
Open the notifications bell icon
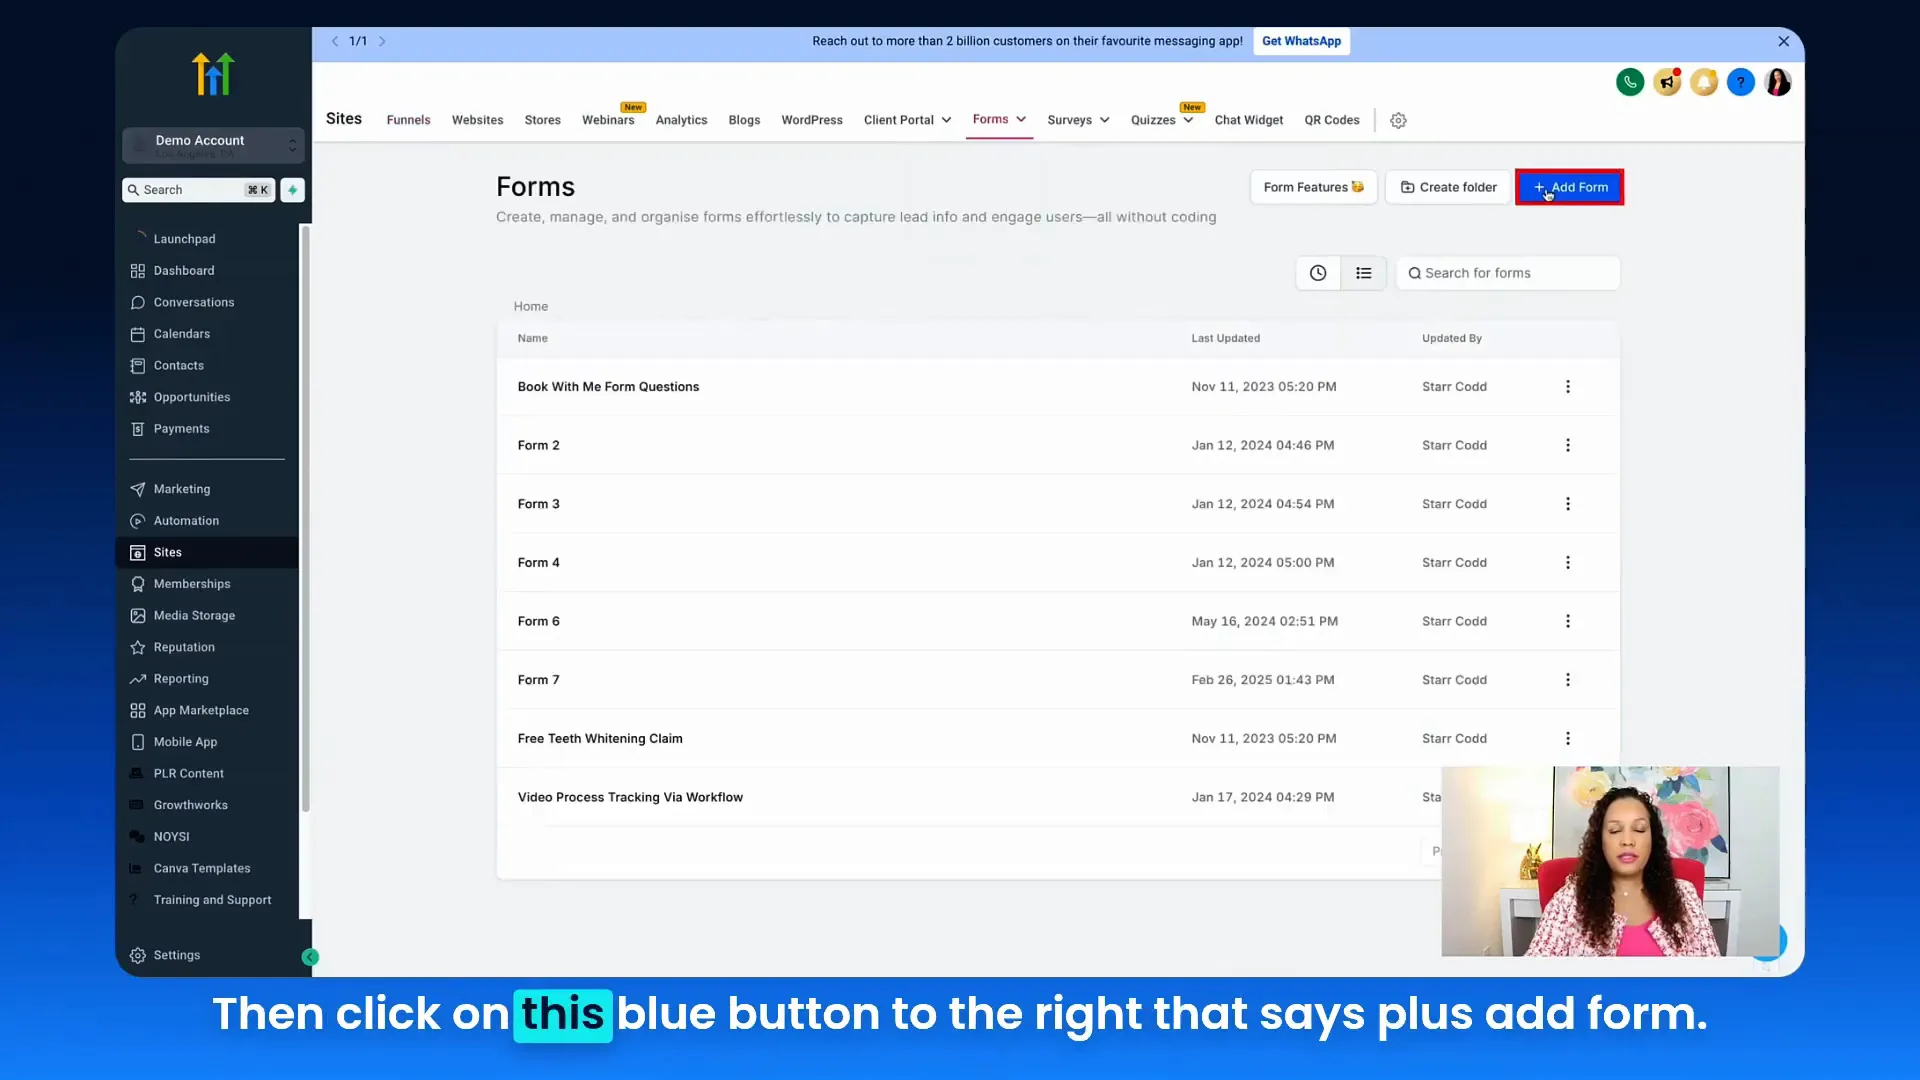[x=1704, y=82]
